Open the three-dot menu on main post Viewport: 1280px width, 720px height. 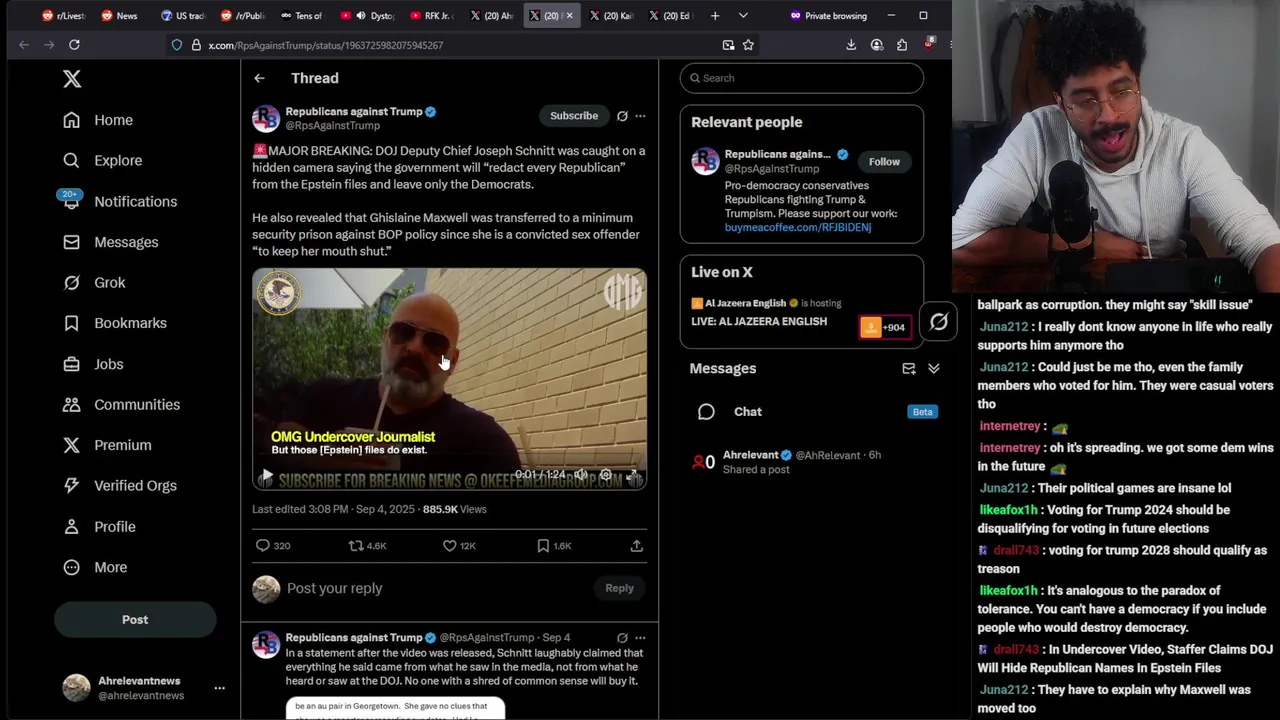(640, 116)
